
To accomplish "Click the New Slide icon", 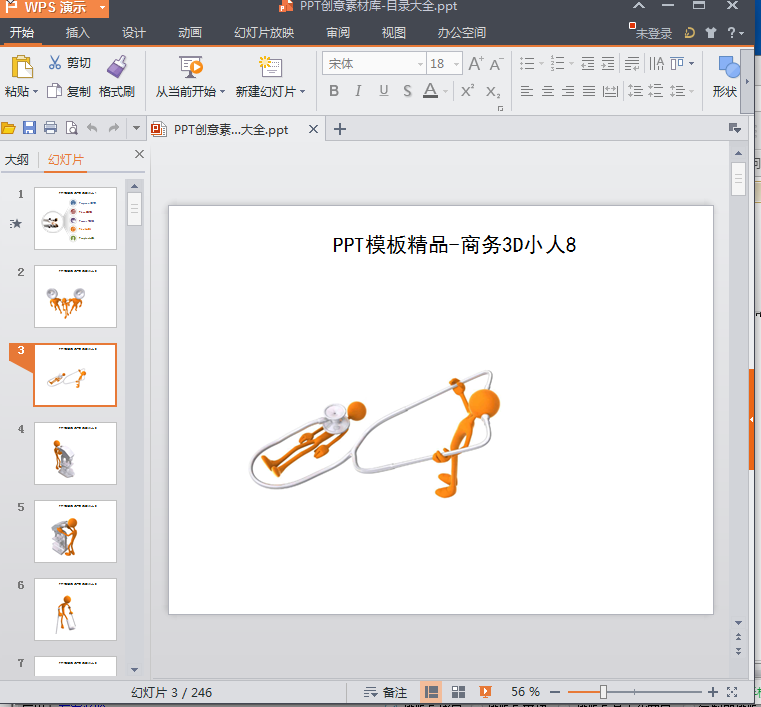I will tap(270, 66).
